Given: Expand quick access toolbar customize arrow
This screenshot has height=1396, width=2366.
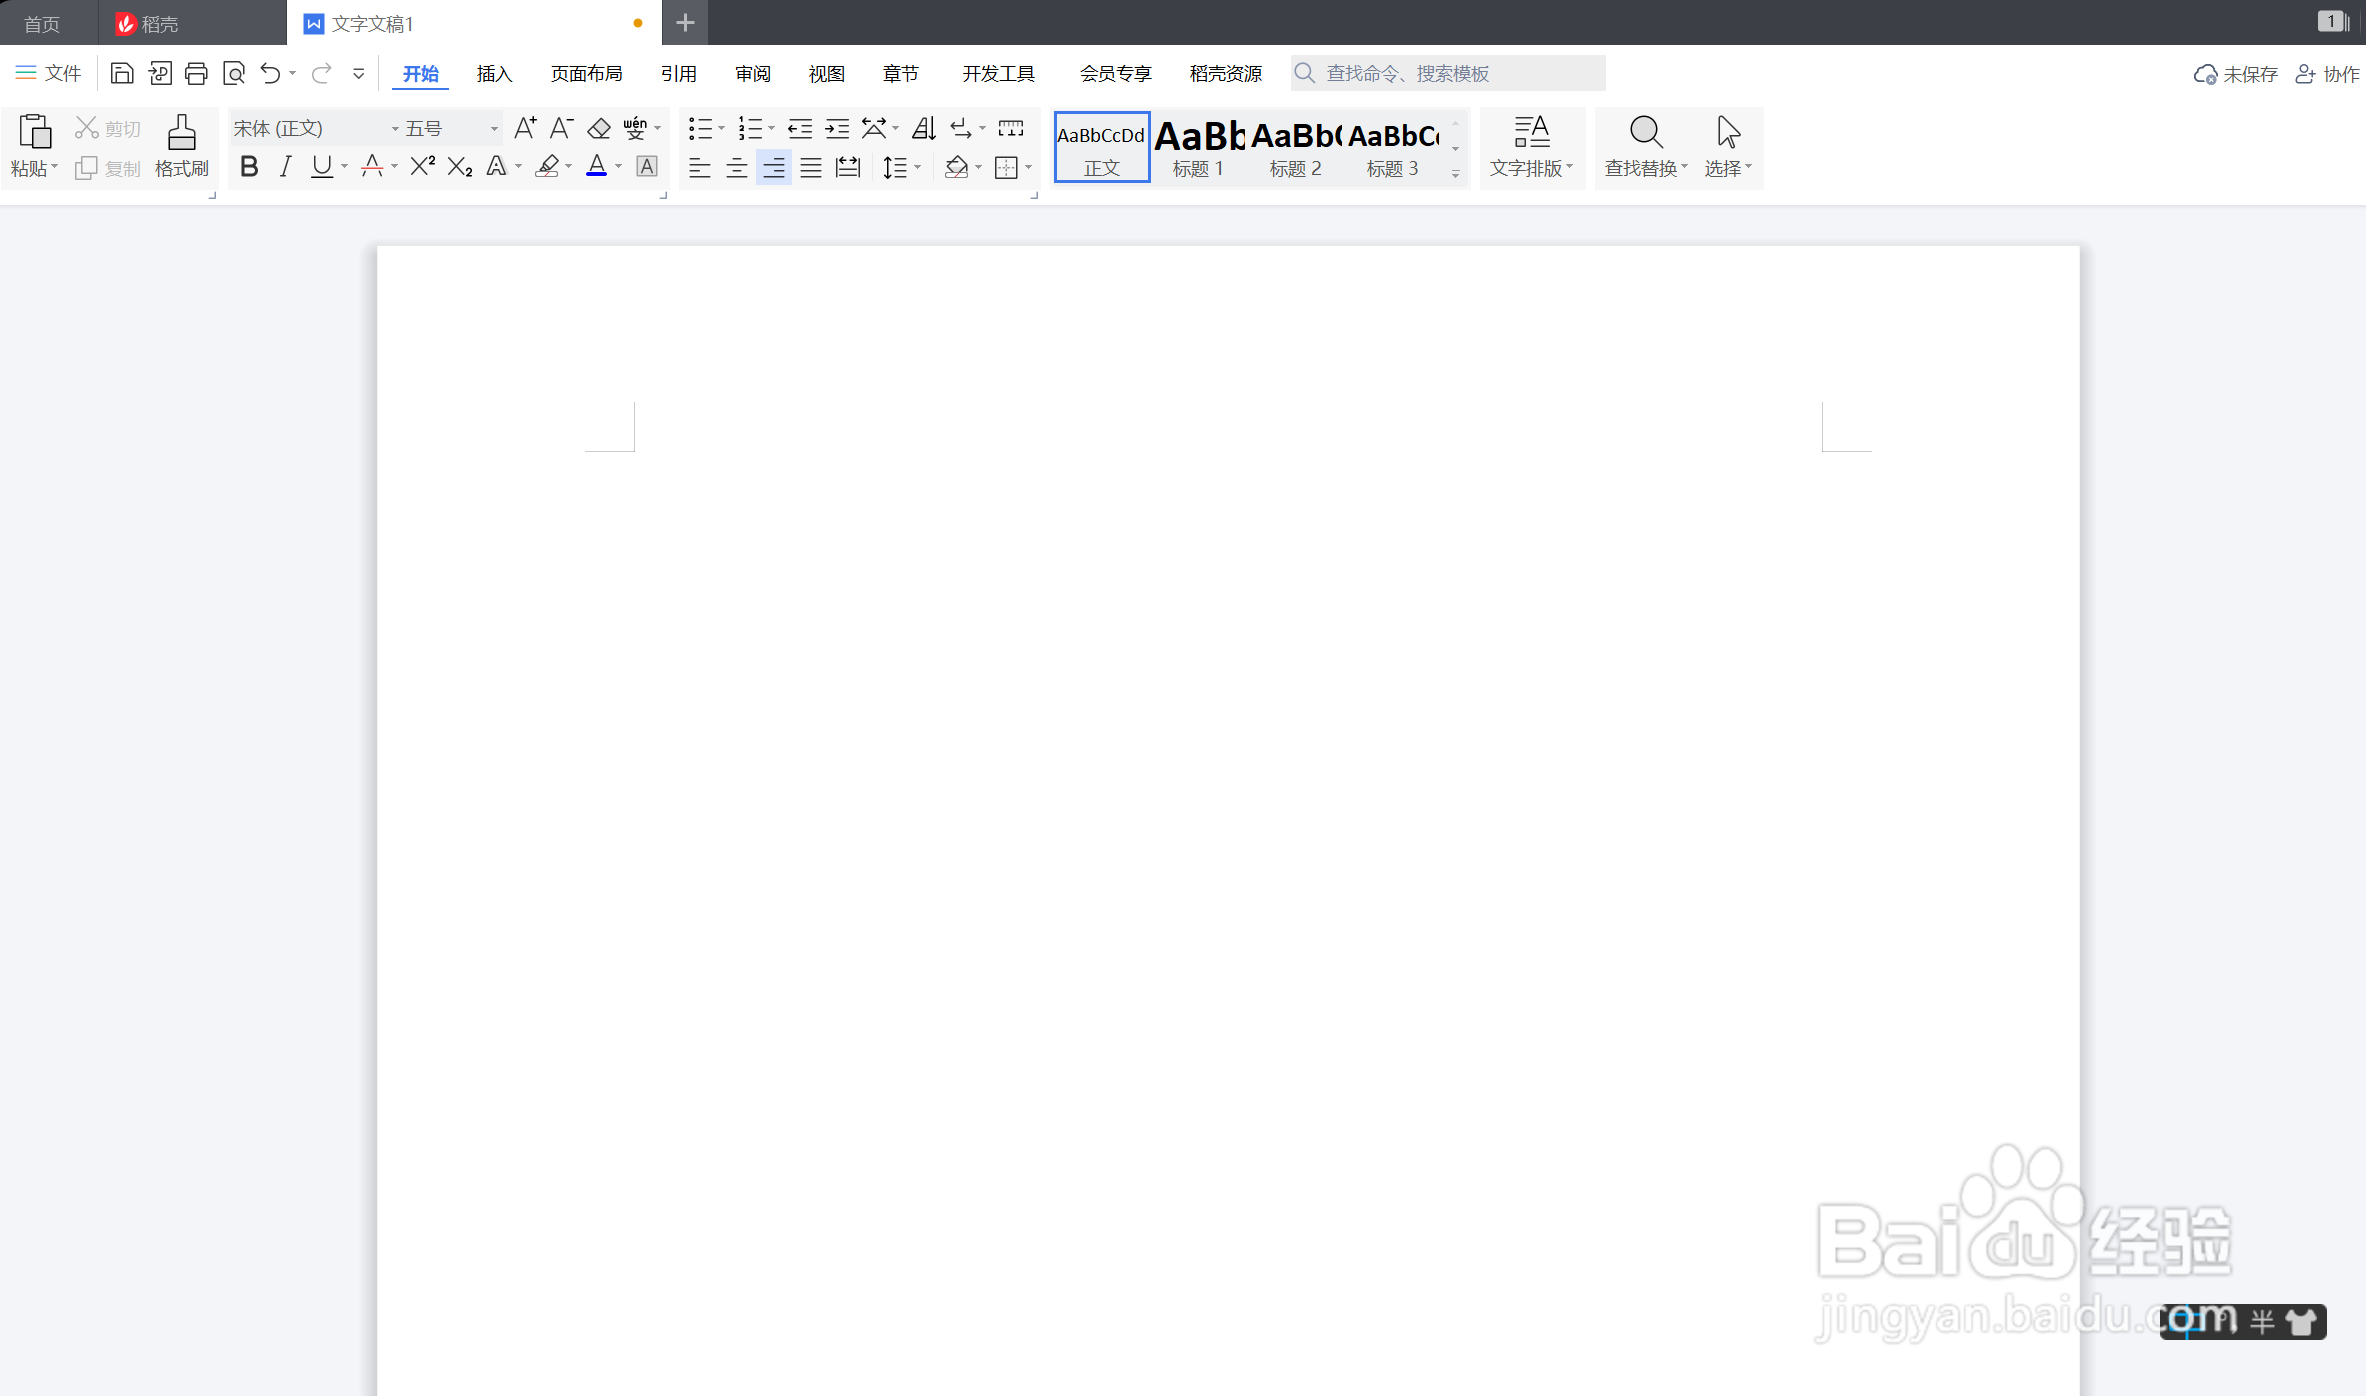Looking at the screenshot, I should 359,73.
